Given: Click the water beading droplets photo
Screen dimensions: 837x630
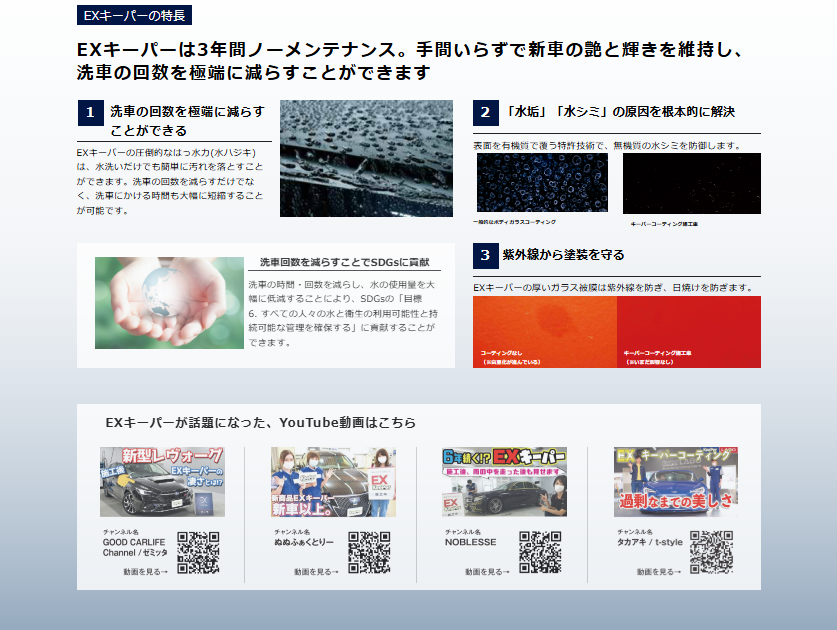Looking at the screenshot, I should point(366,158).
